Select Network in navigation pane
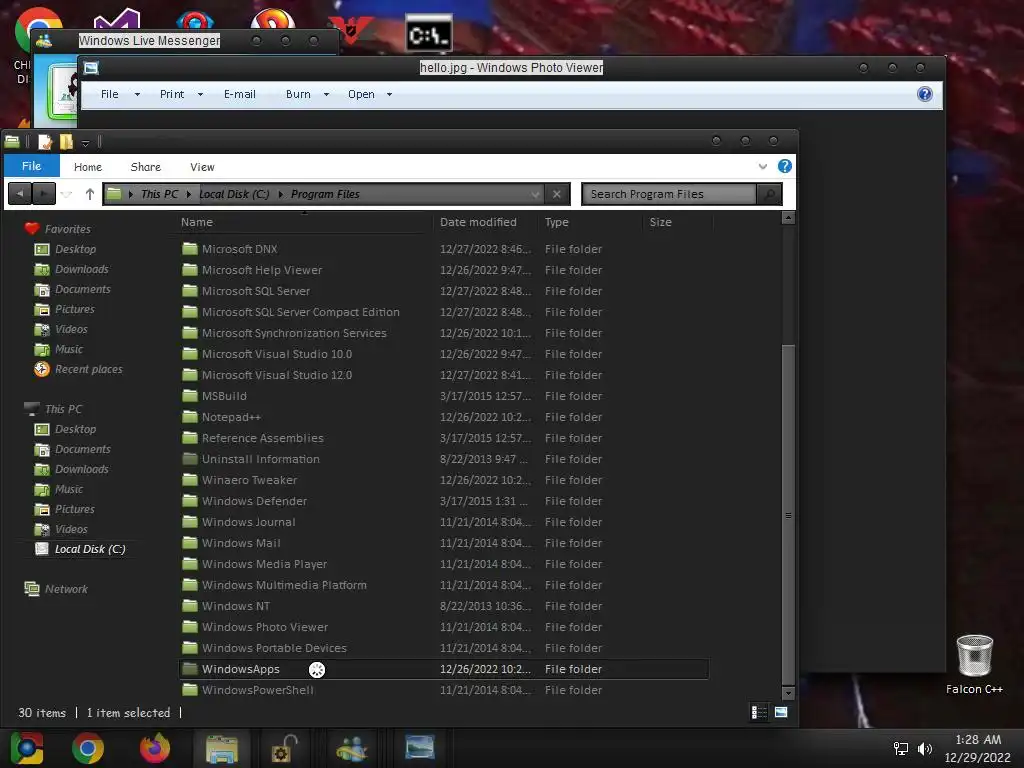This screenshot has height=768, width=1024. tap(66, 589)
